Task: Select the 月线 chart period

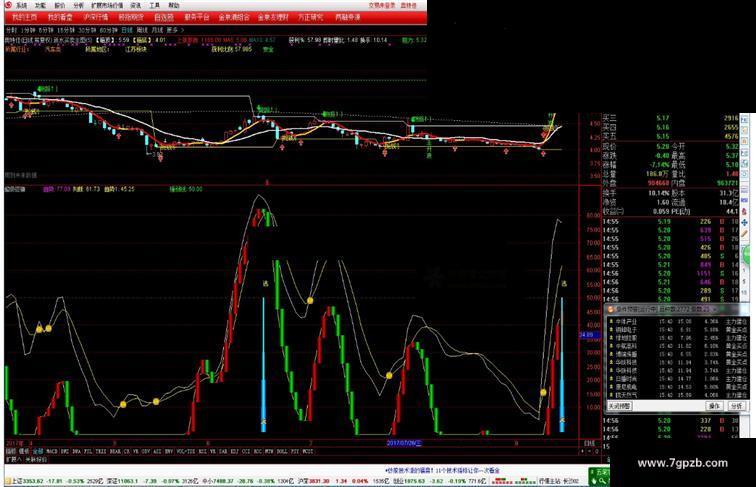Action: 157,30
